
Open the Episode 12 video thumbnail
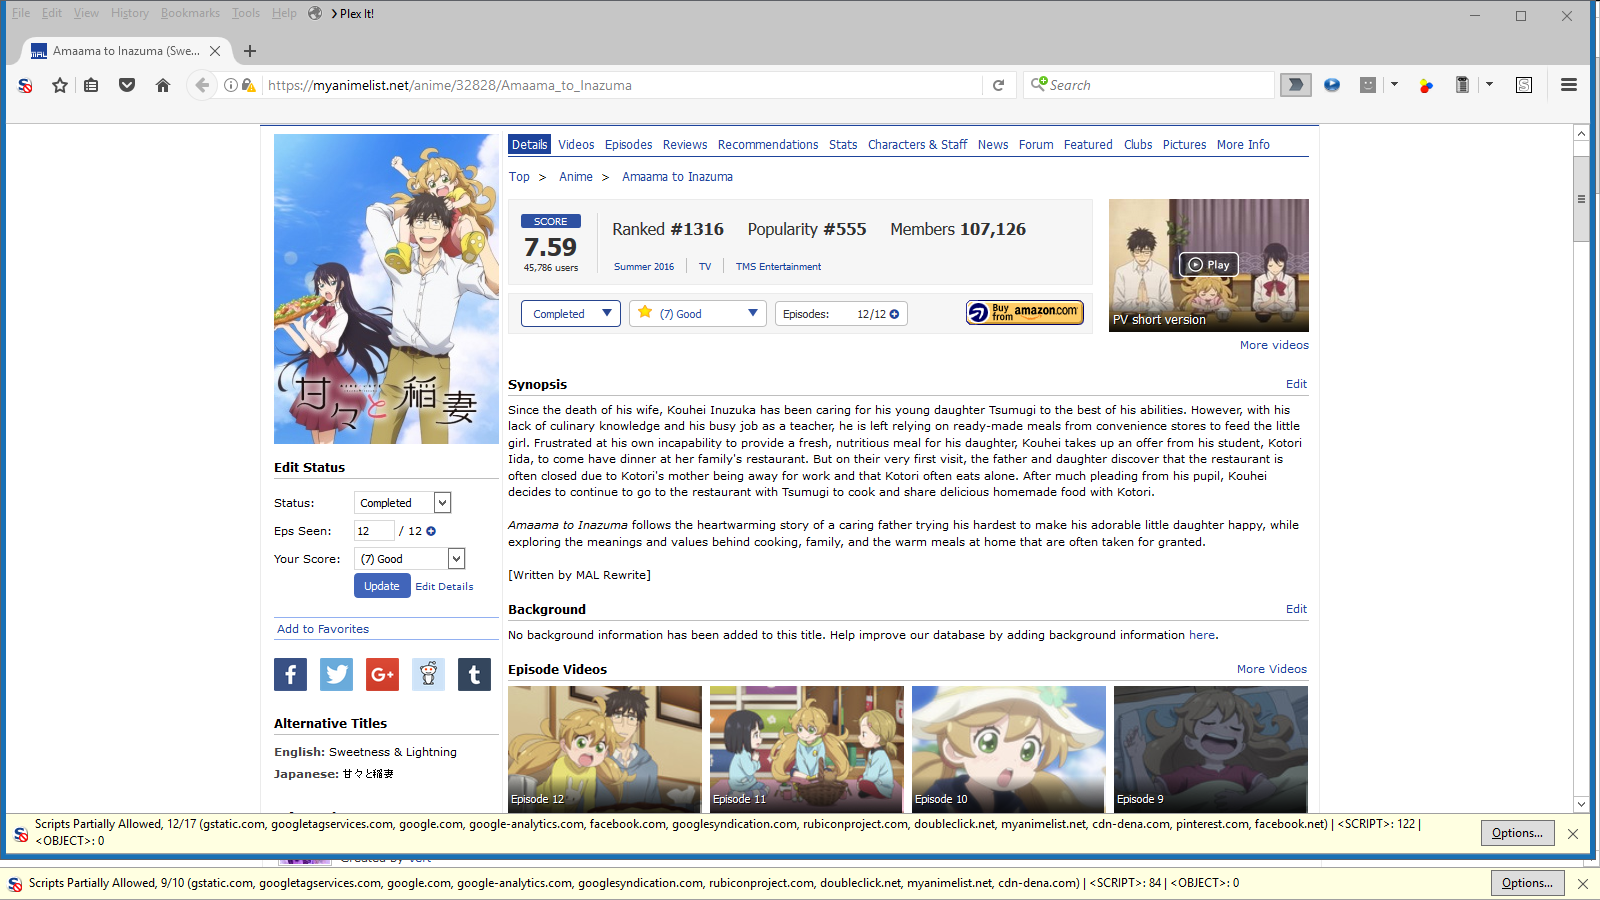tap(605, 749)
